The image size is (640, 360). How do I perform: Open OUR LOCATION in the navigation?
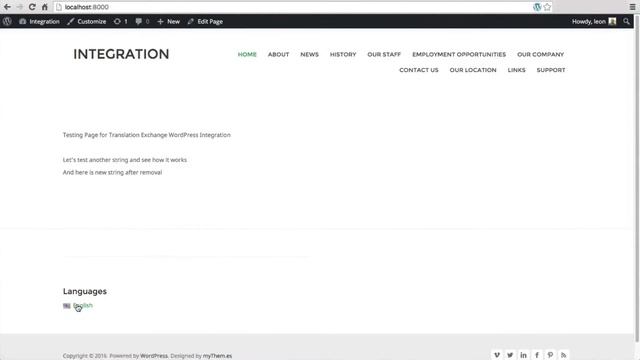[473, 70]
